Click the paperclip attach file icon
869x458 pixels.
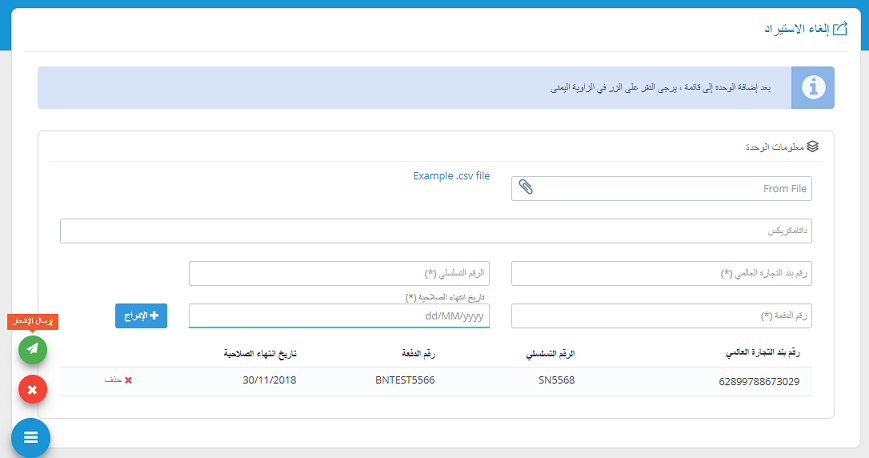[526, 188]
